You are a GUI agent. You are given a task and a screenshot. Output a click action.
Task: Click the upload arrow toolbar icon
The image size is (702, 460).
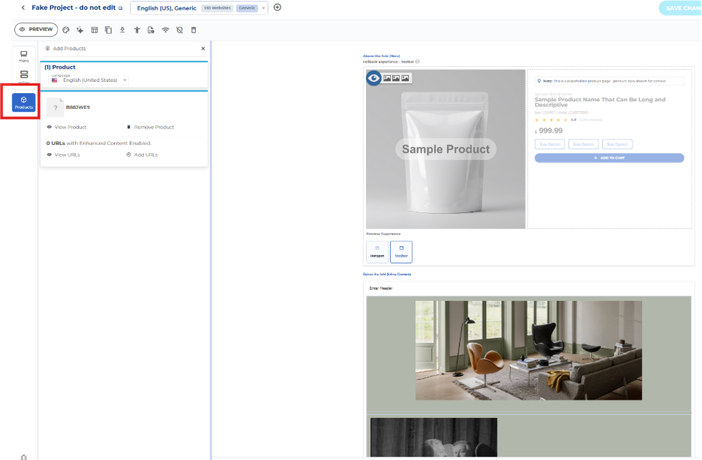pyautogui.click(x=122, y=30)
